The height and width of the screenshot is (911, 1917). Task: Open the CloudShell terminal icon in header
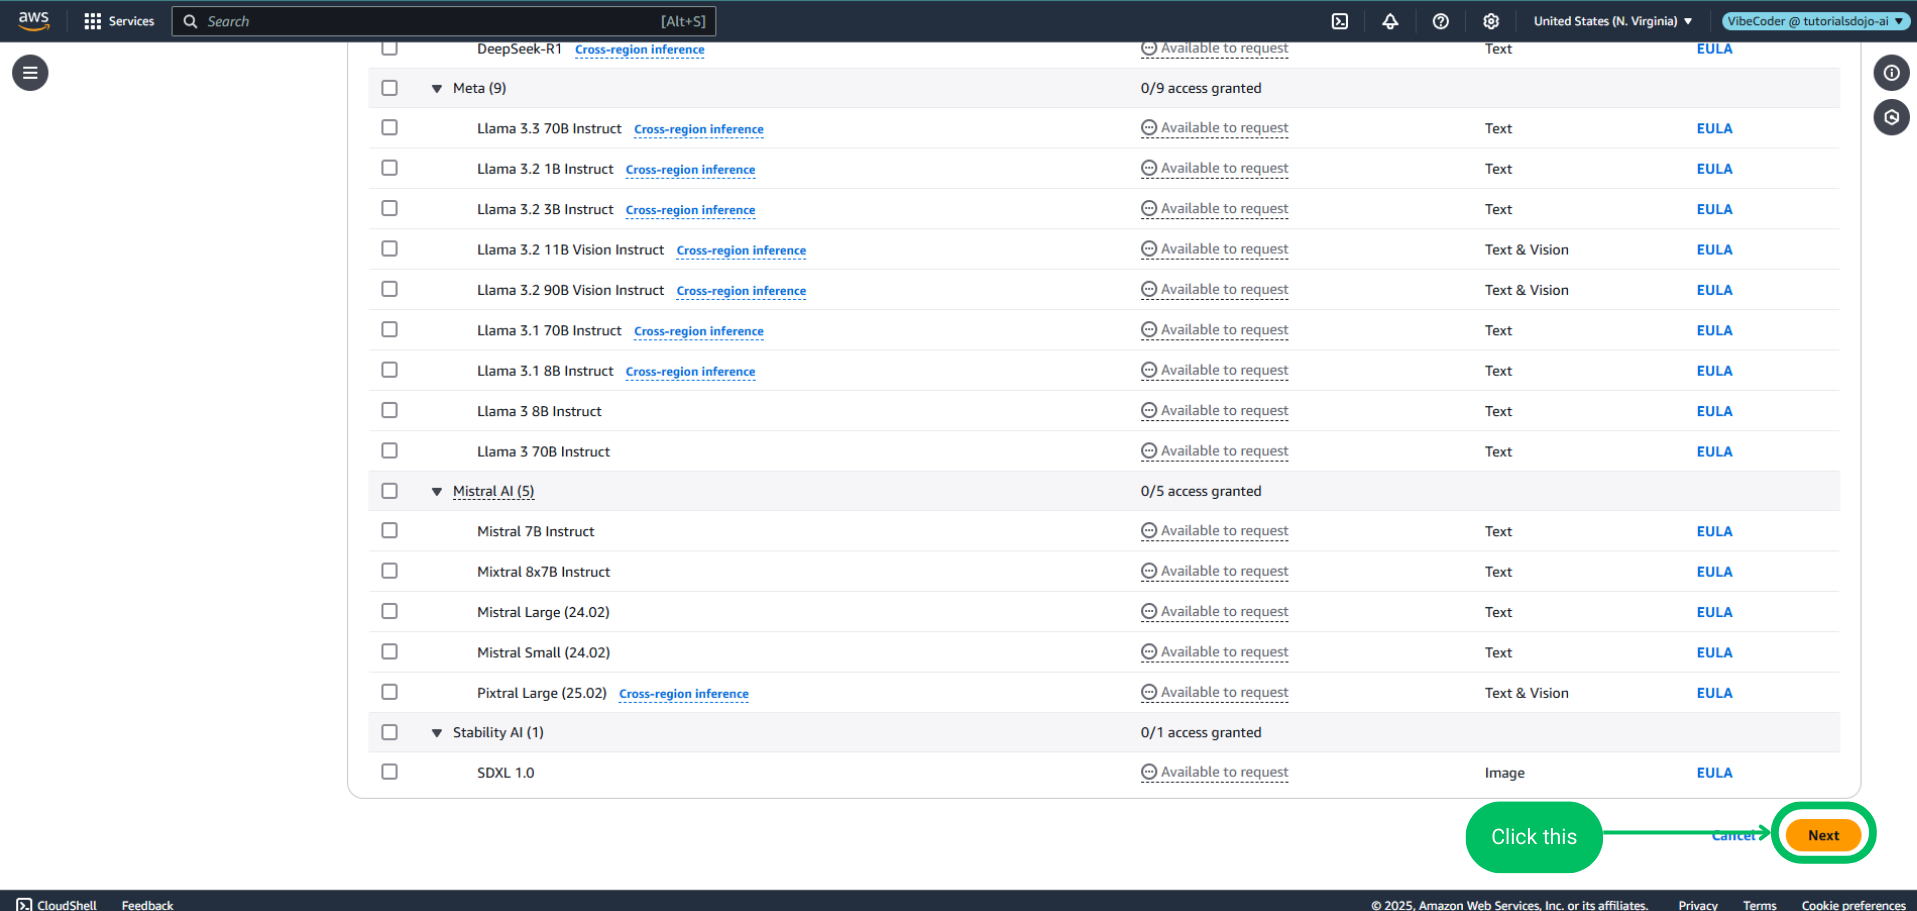coord(1340,21)
